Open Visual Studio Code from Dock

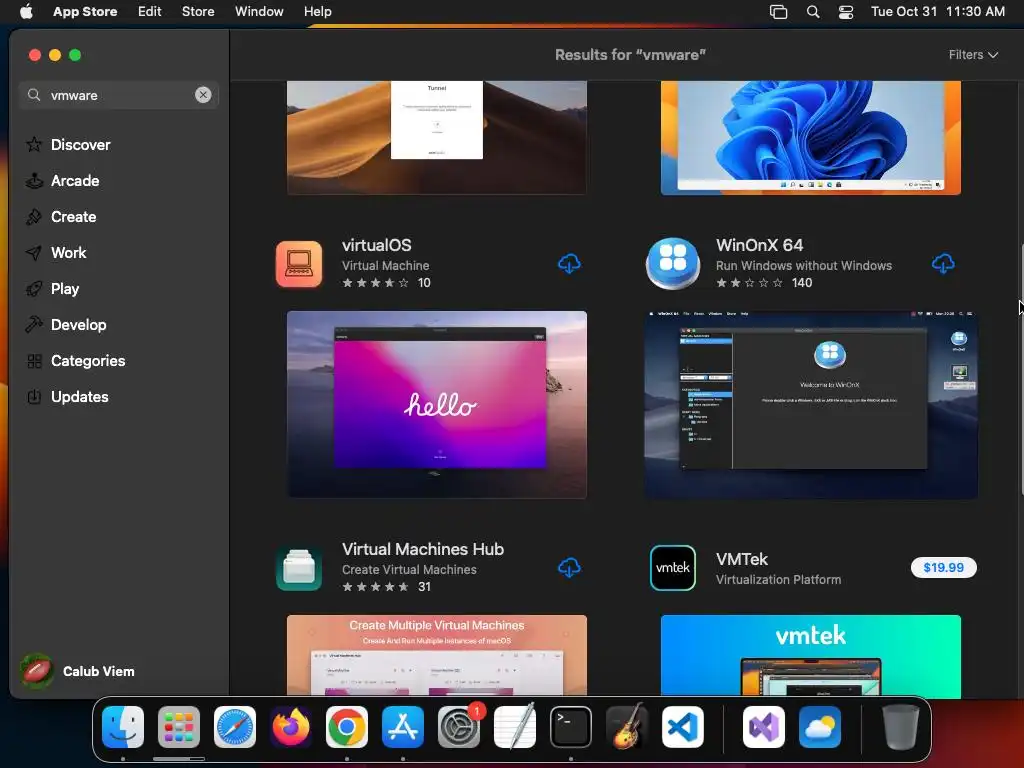tap(682, 727)
